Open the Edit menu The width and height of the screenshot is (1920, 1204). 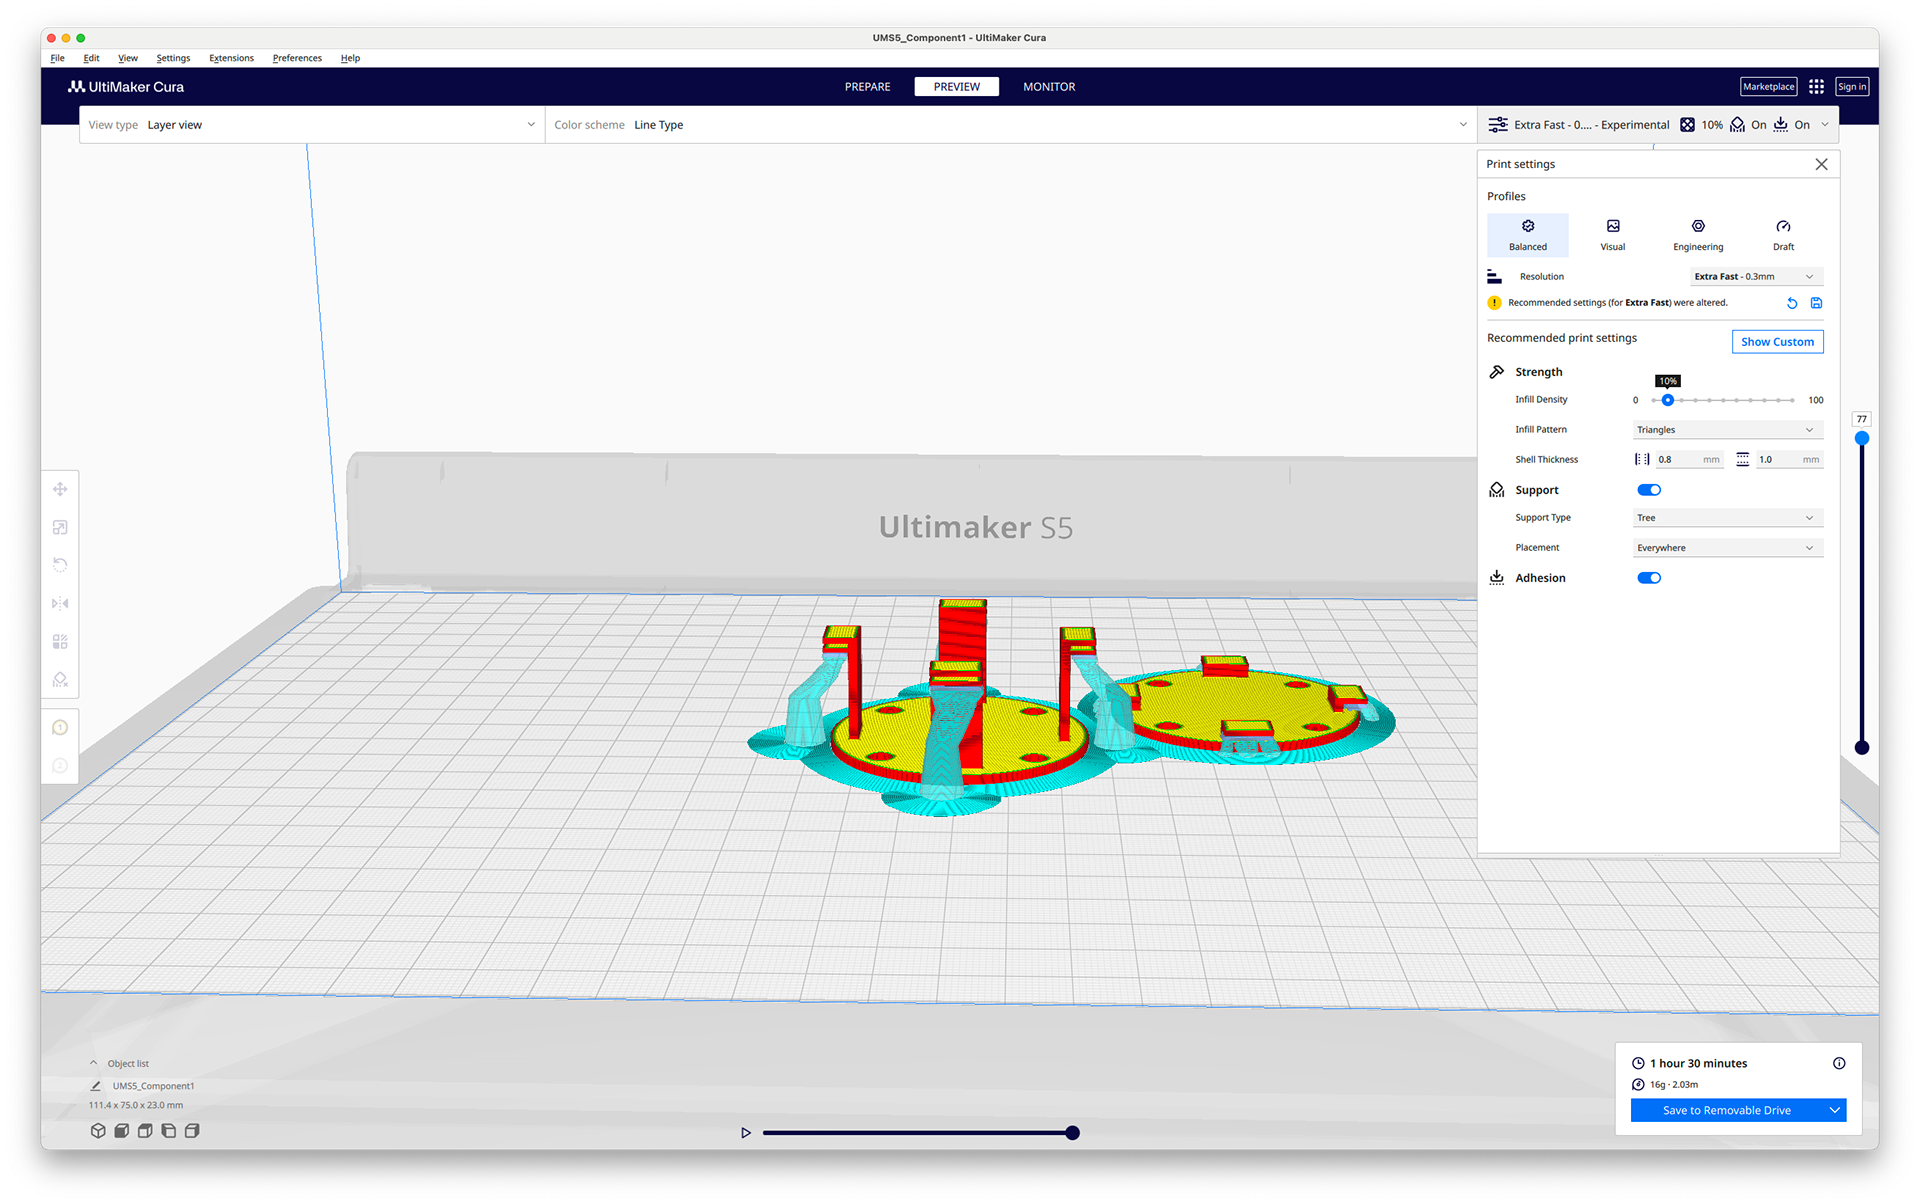[x=91, y=58]
